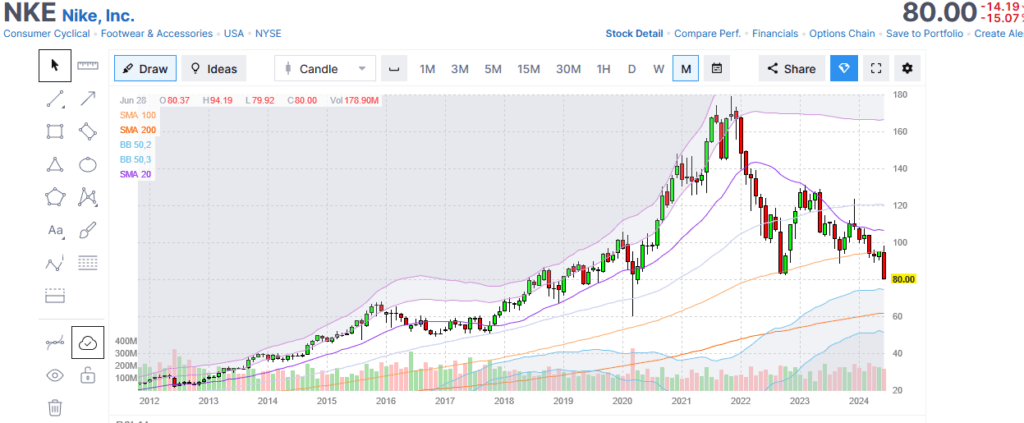
Task: Select the rotated rectangle tool
Action: point(88,131)
